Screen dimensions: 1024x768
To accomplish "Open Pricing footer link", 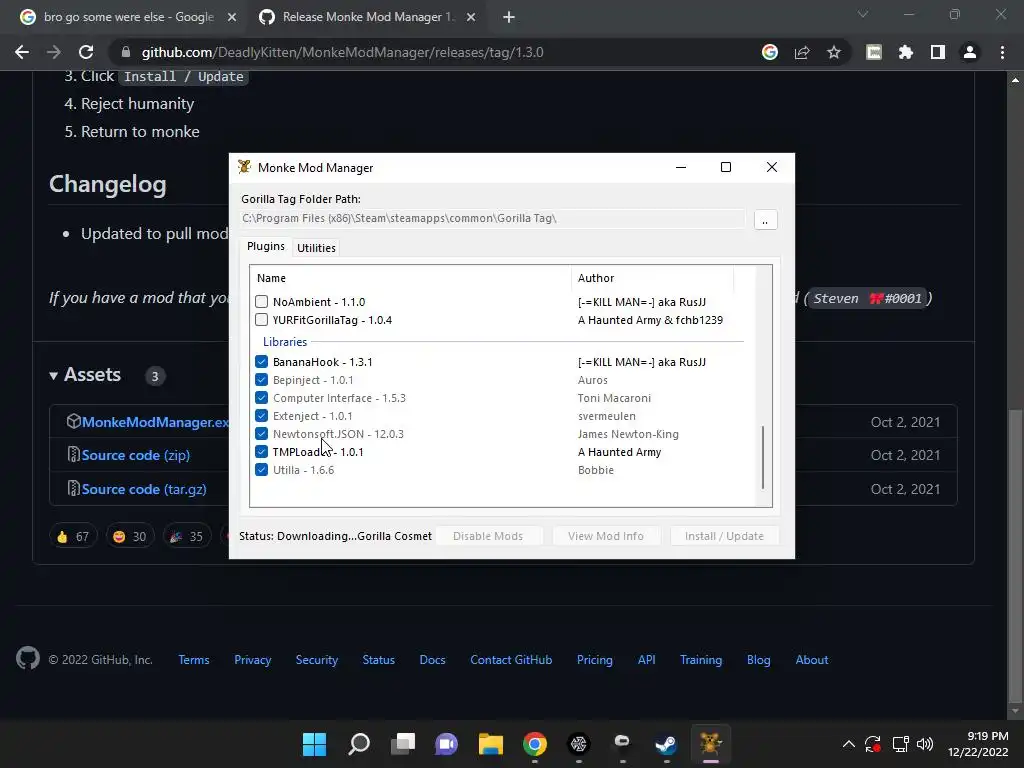I will click(x=594, y=660).
